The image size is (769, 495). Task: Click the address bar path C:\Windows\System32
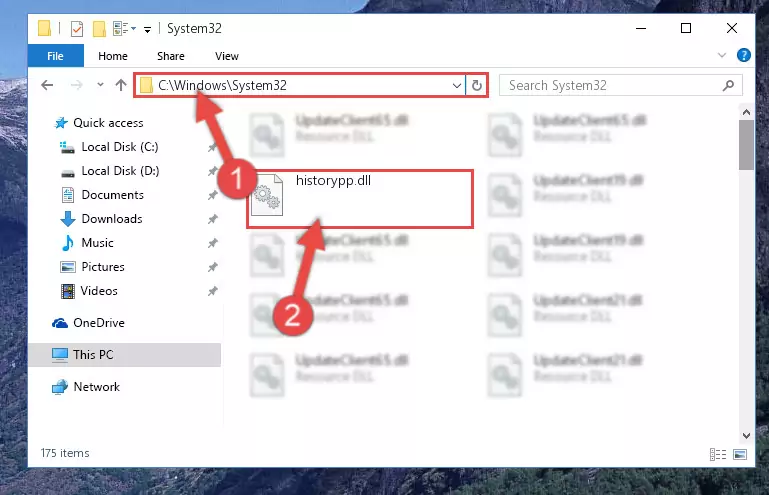pos(222,85)
